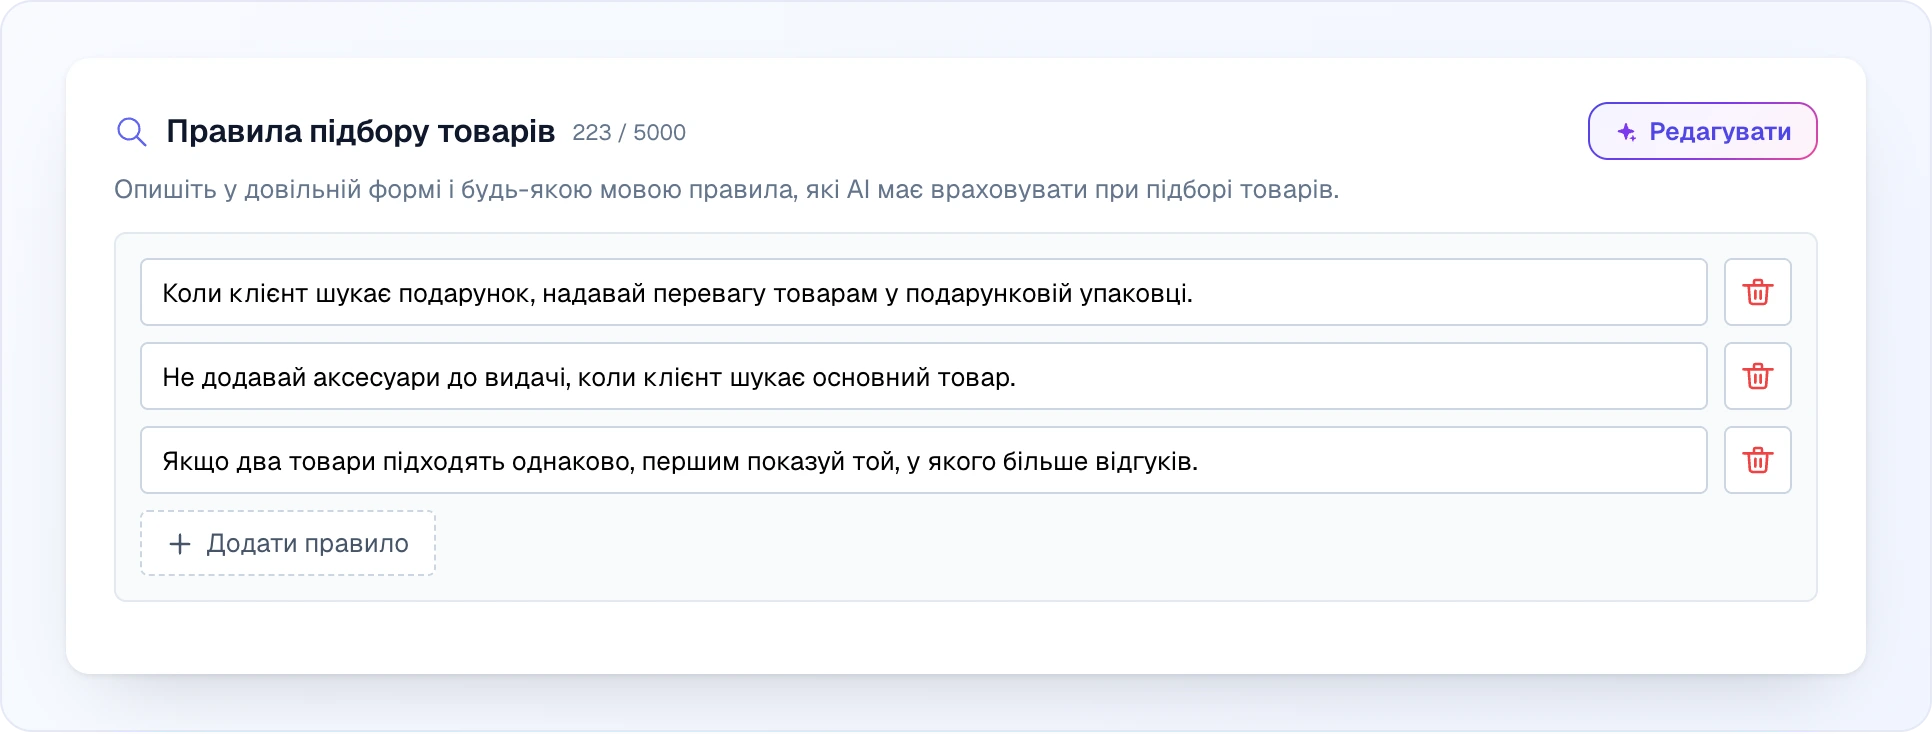
Task: Edit the rule starting with «Якщо два товари»
Action: pyautogui.click(x=923, y=460)
